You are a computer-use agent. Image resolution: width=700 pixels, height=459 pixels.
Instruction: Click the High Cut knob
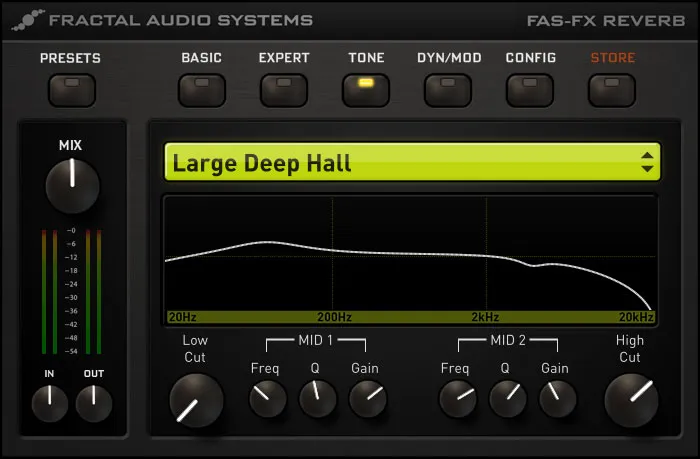click(631, 399)
